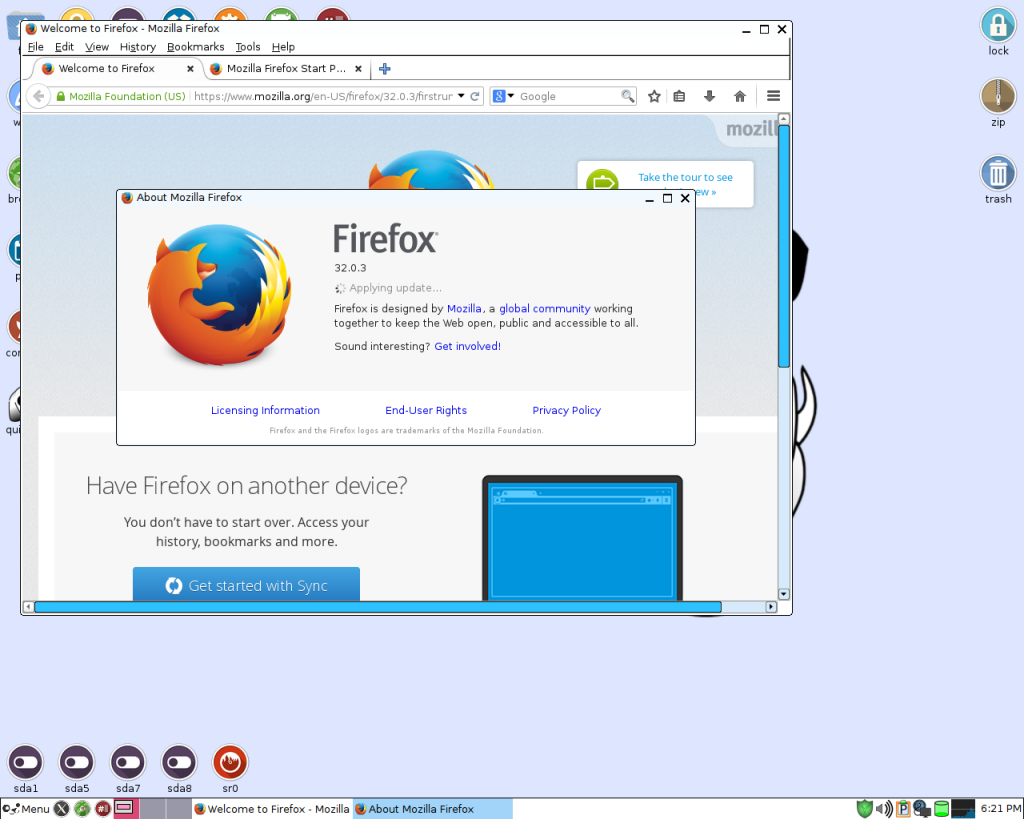This screenshot has width=1024, height=819.
Task: Click the green shield firewall tray icon
Action: point(864,809)
